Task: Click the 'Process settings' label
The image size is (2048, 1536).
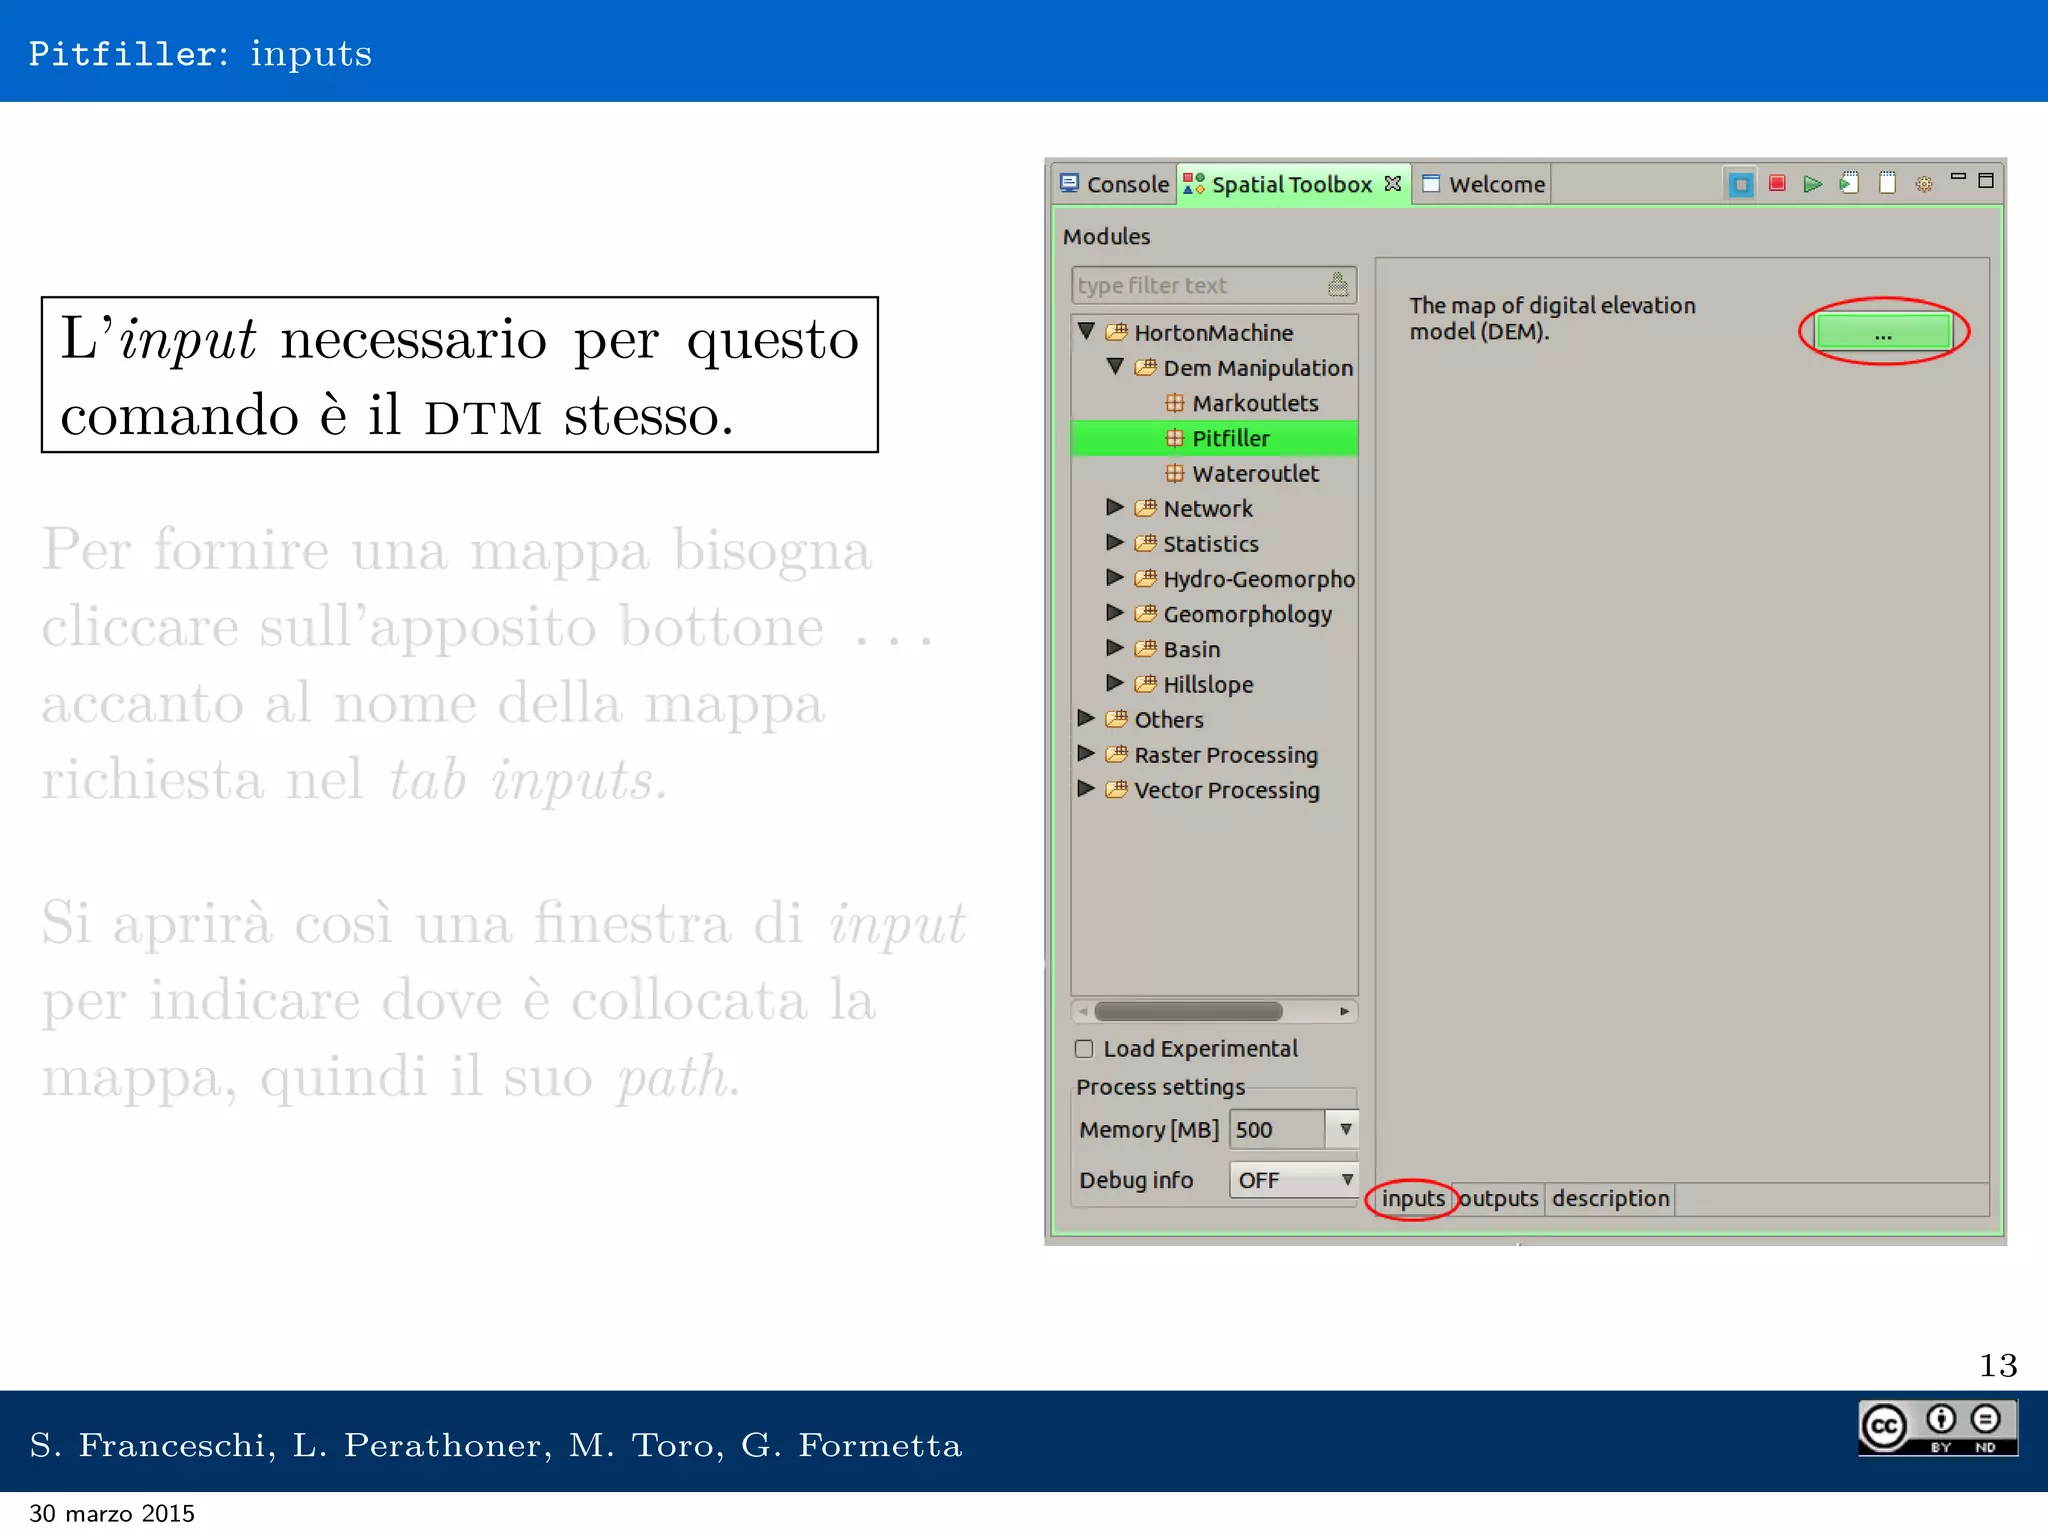Action: coord(1160,1087)
